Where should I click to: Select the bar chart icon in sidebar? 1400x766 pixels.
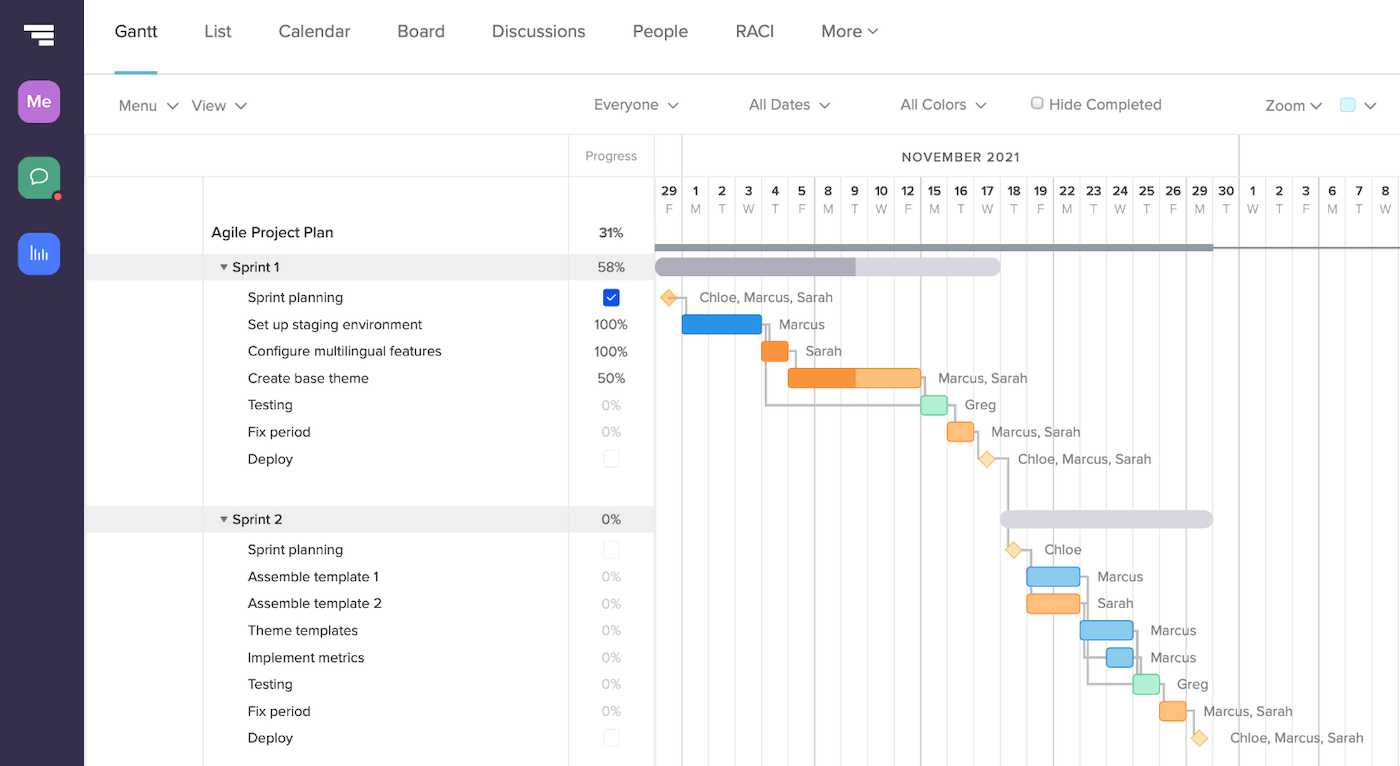(x=38, y=253)
